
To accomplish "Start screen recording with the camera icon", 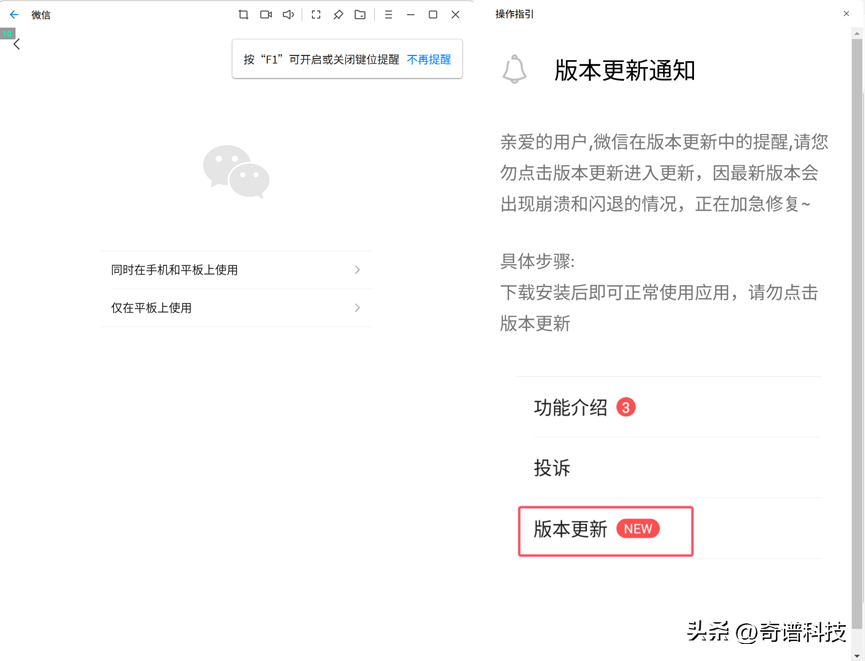I will tap(266, 15).
